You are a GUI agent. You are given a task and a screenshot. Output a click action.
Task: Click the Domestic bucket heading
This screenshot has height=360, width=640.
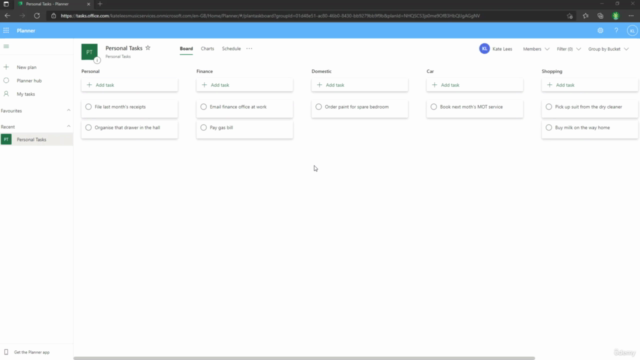321,71
